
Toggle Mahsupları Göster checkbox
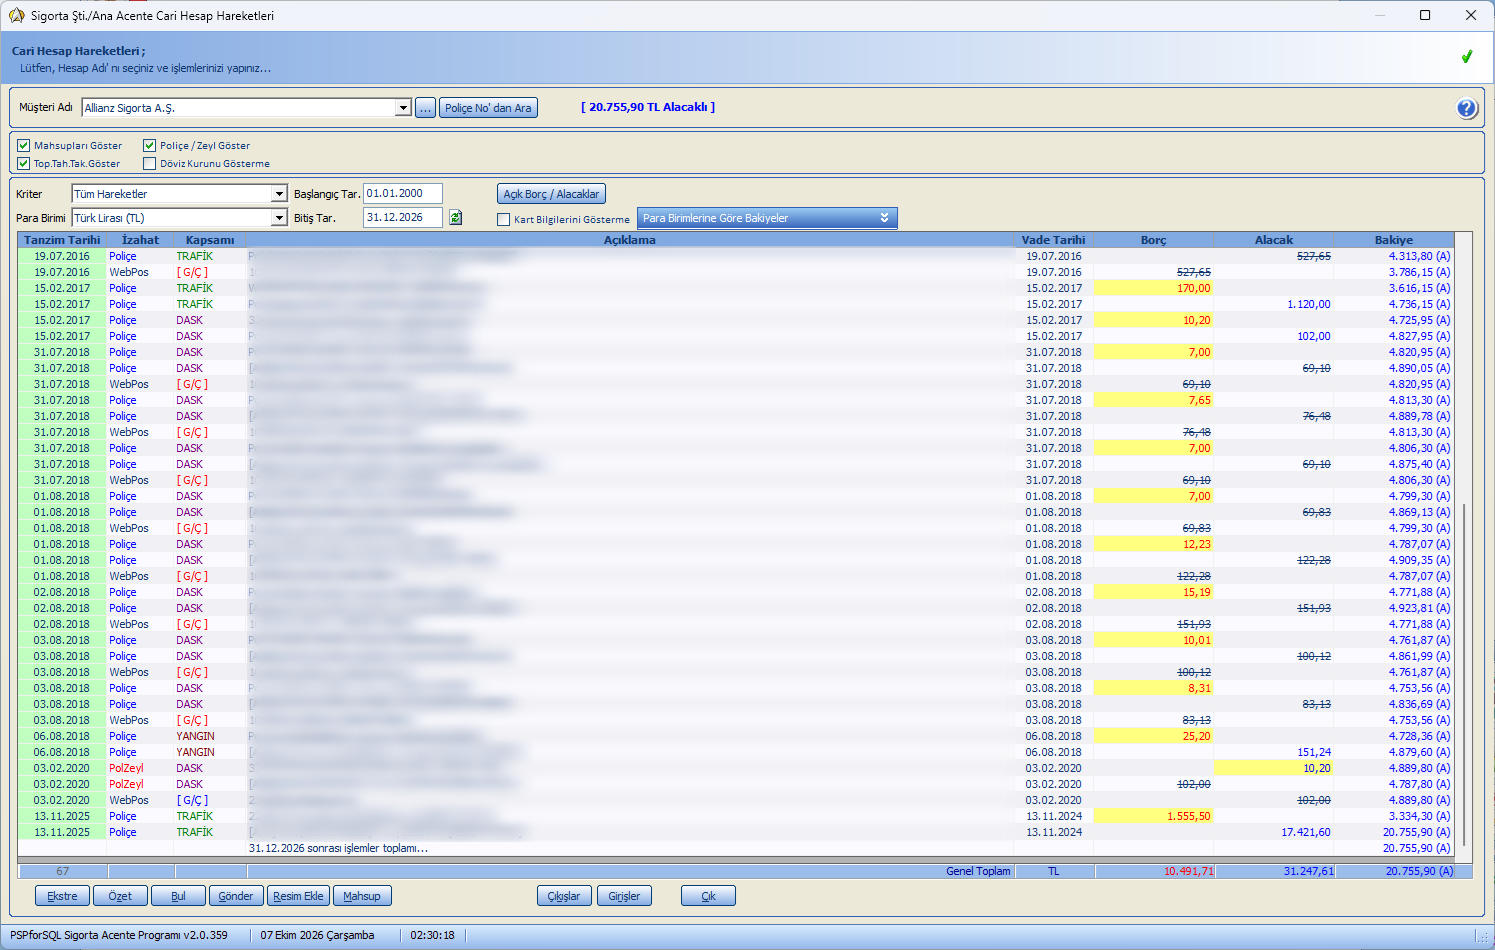(24, 145)
